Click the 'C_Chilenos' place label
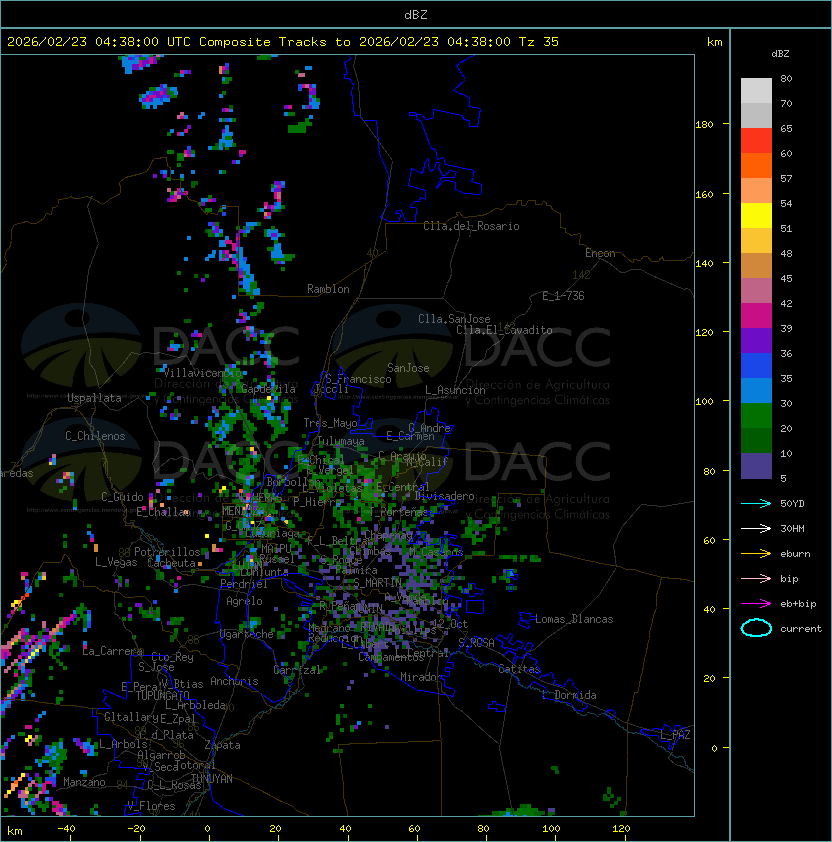This screenshot has width=832, height=842. pyautogui.click(x=95, y=436)
